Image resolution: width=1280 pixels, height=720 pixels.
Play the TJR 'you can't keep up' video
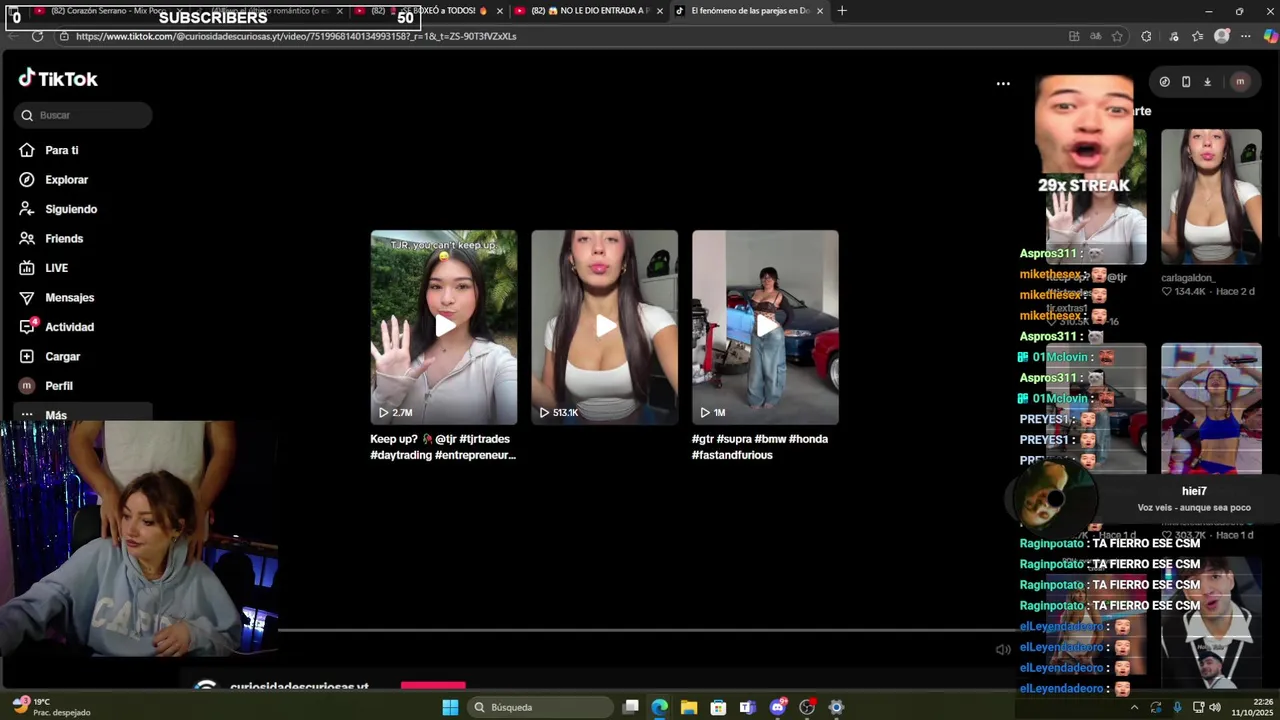coord(444,327)
